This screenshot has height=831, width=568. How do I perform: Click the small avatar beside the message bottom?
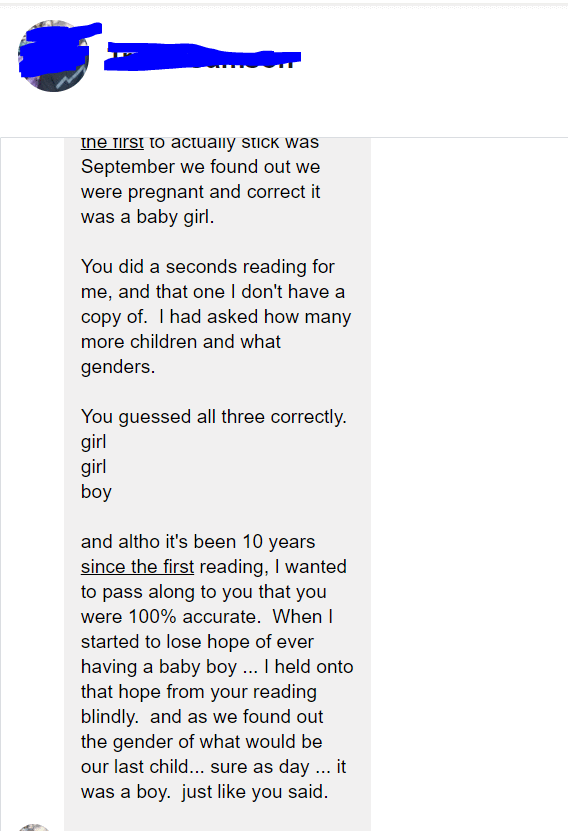click(x=34, y=827)
